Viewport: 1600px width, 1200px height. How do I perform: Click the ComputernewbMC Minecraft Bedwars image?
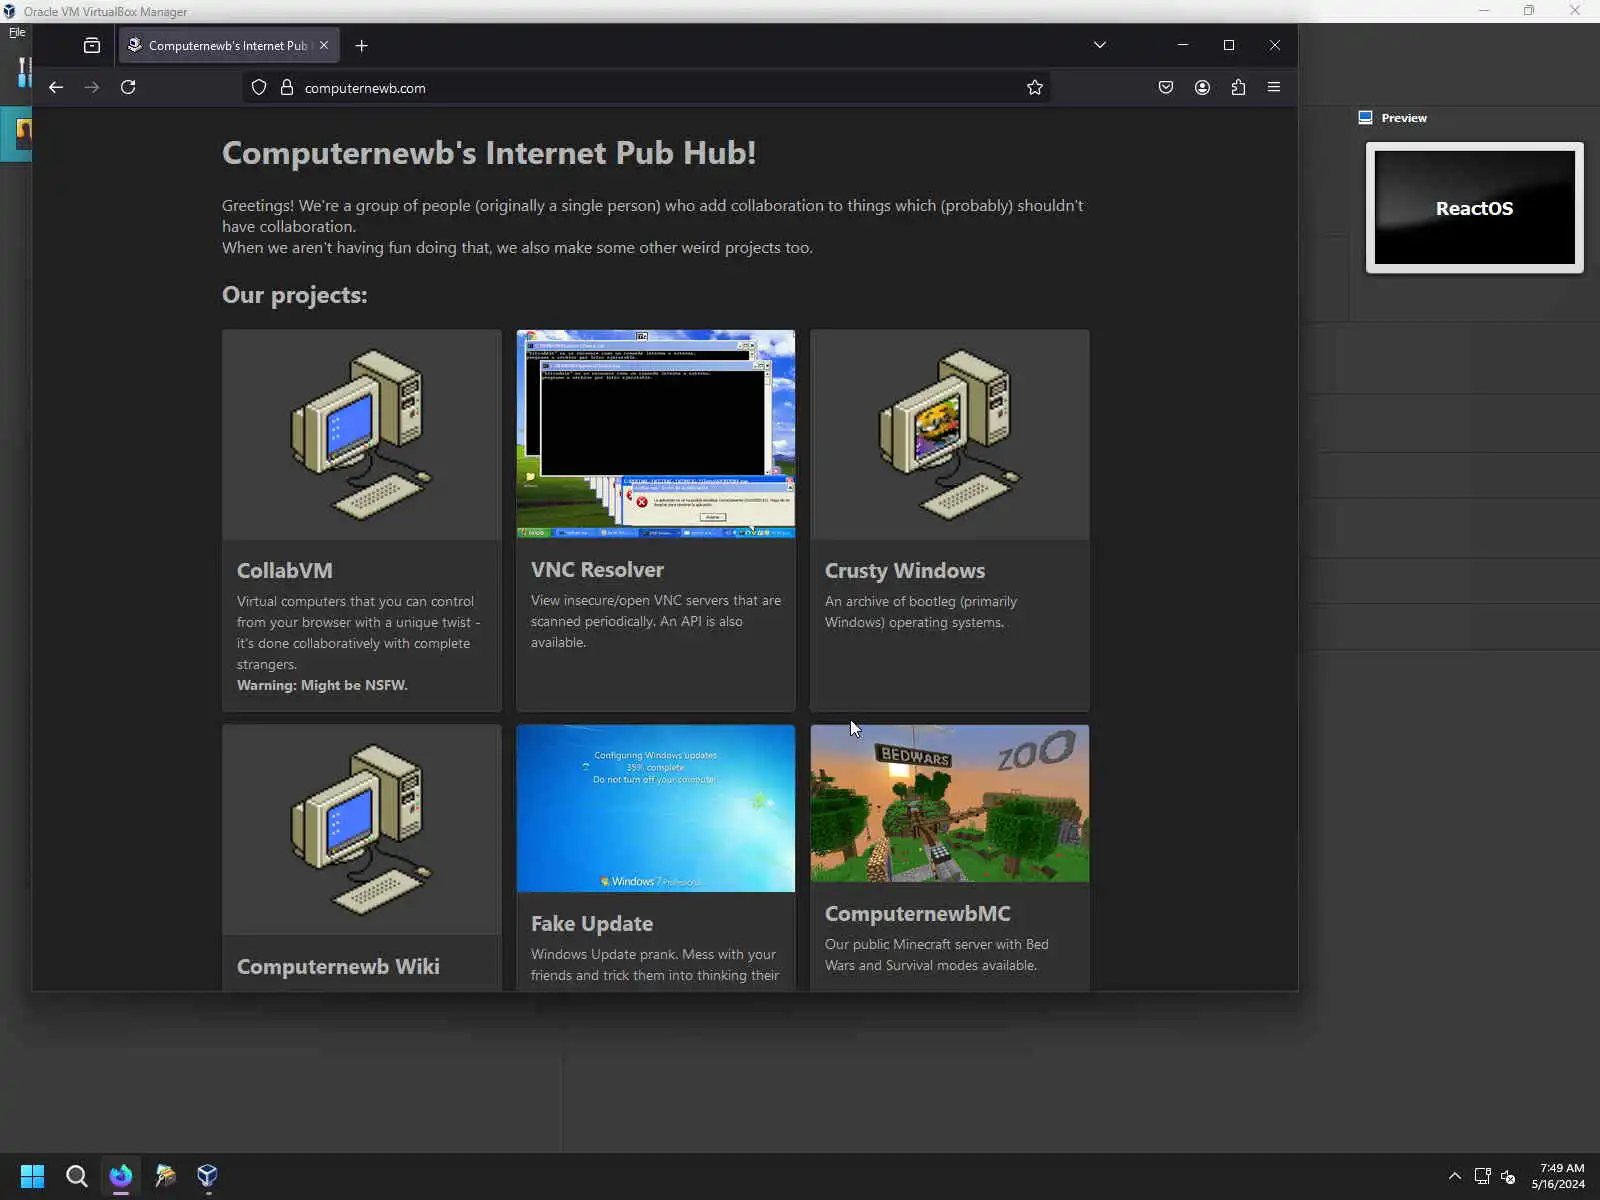950,804
